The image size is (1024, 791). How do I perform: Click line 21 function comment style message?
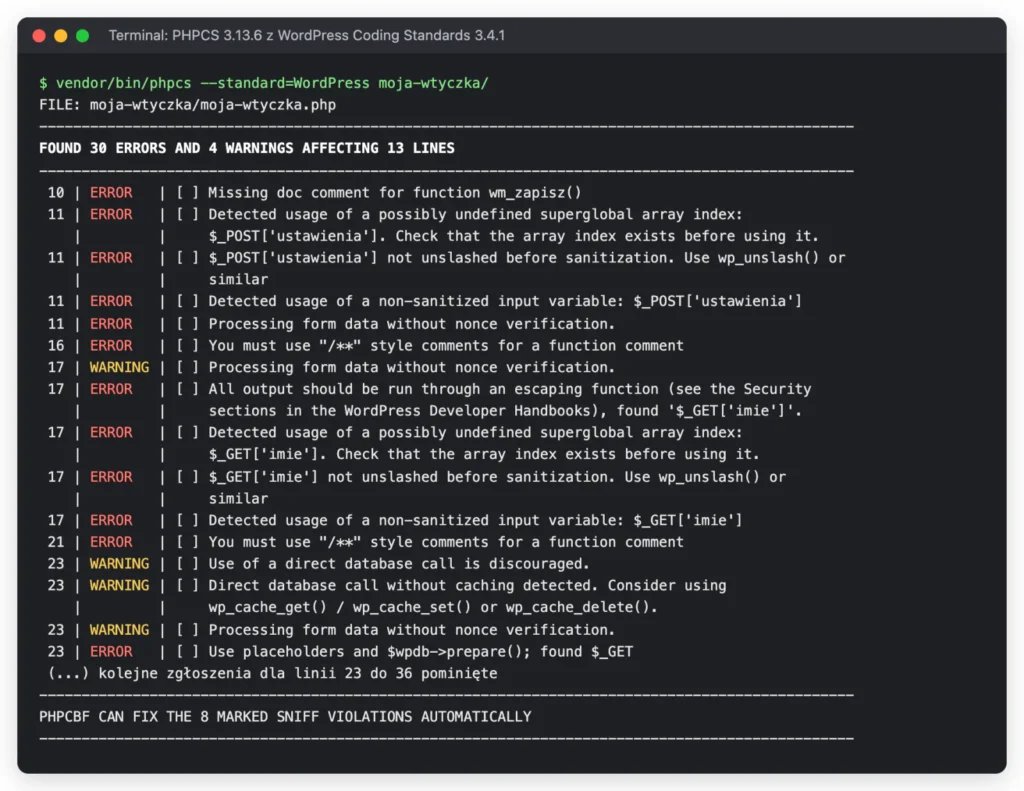(x=446, y=542)
